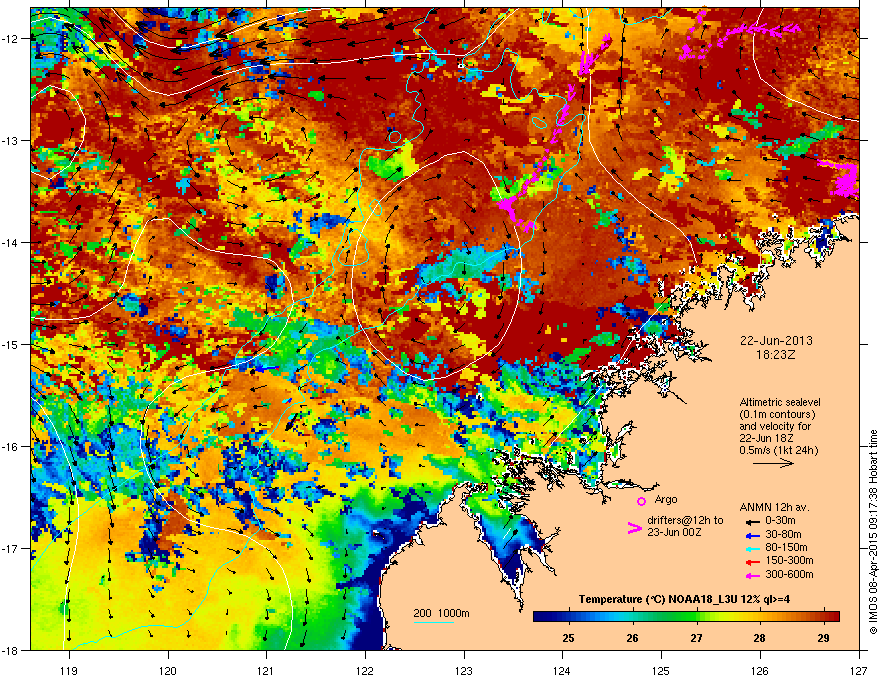Viewport: 880px width, 680px height.
Task: Click the temperature color bar
Action: click(x=686, y=616)
